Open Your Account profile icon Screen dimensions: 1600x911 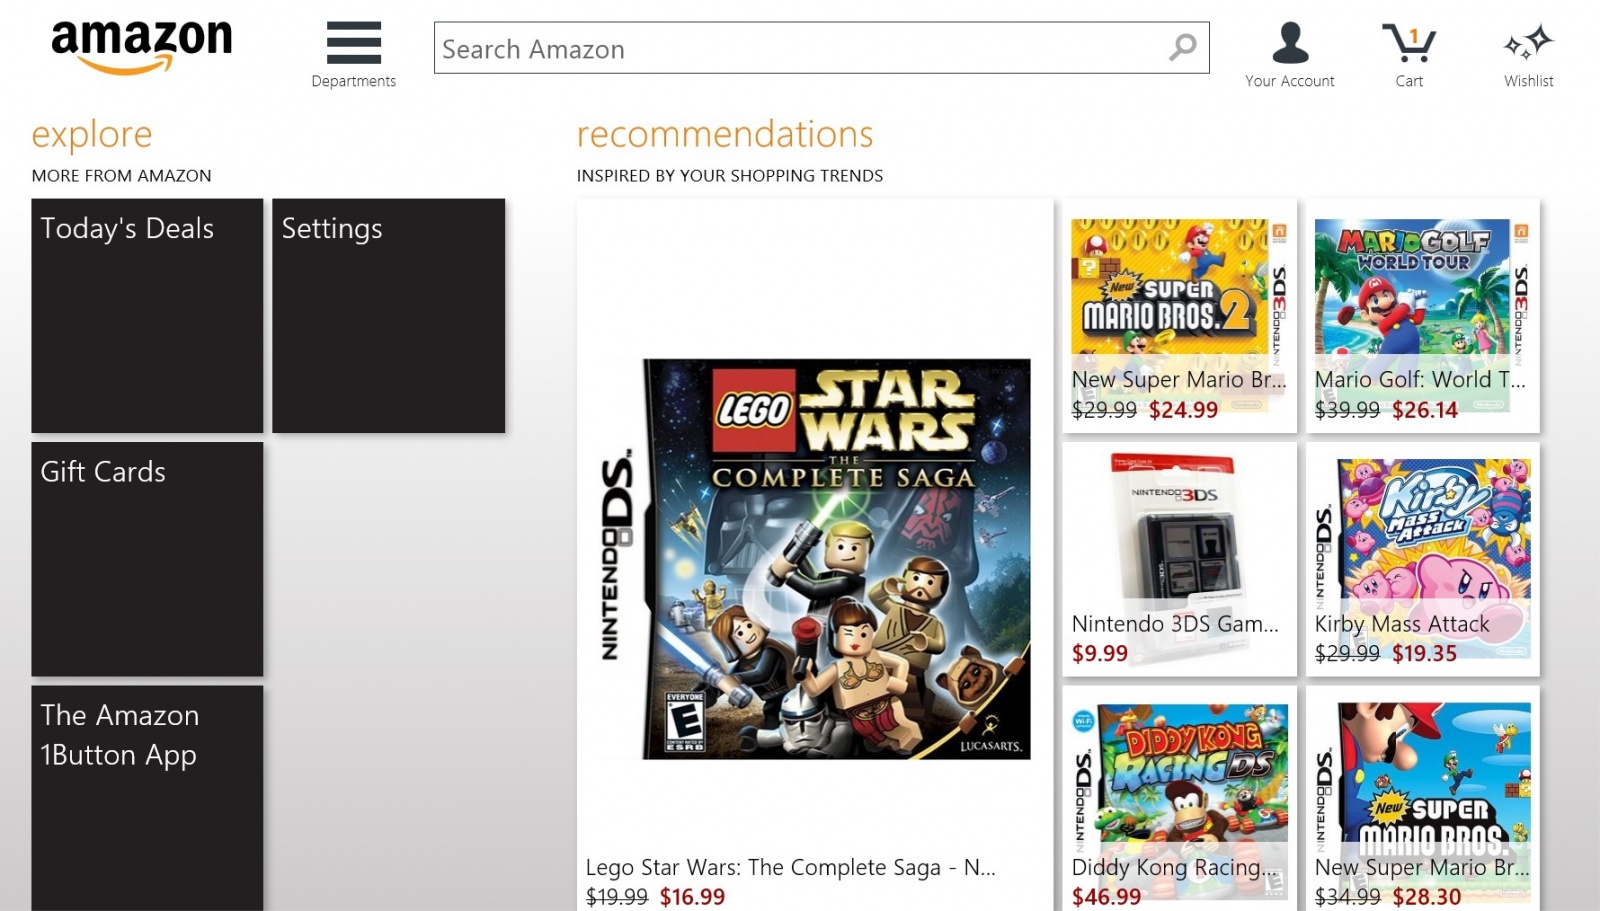point(1289,45)
